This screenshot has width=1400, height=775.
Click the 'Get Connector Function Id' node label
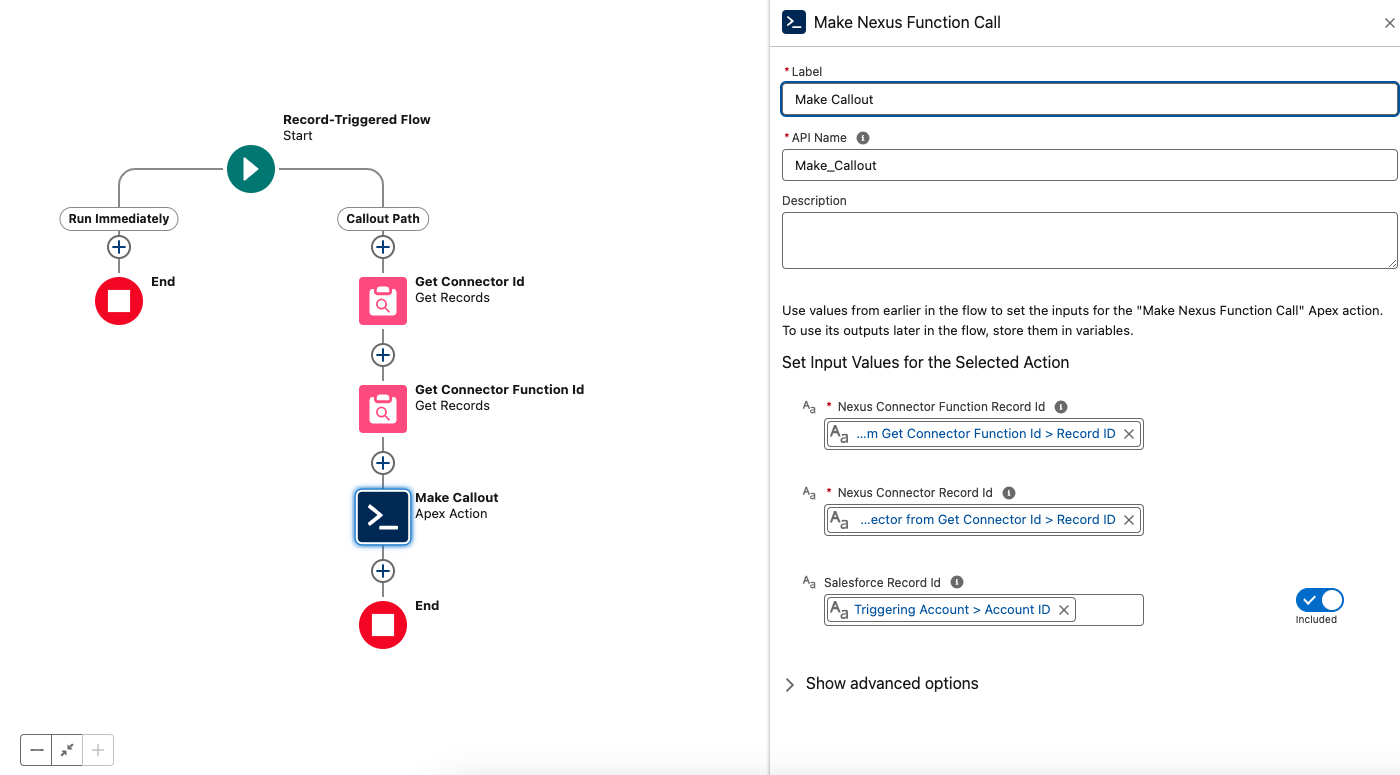coord(500,390)
